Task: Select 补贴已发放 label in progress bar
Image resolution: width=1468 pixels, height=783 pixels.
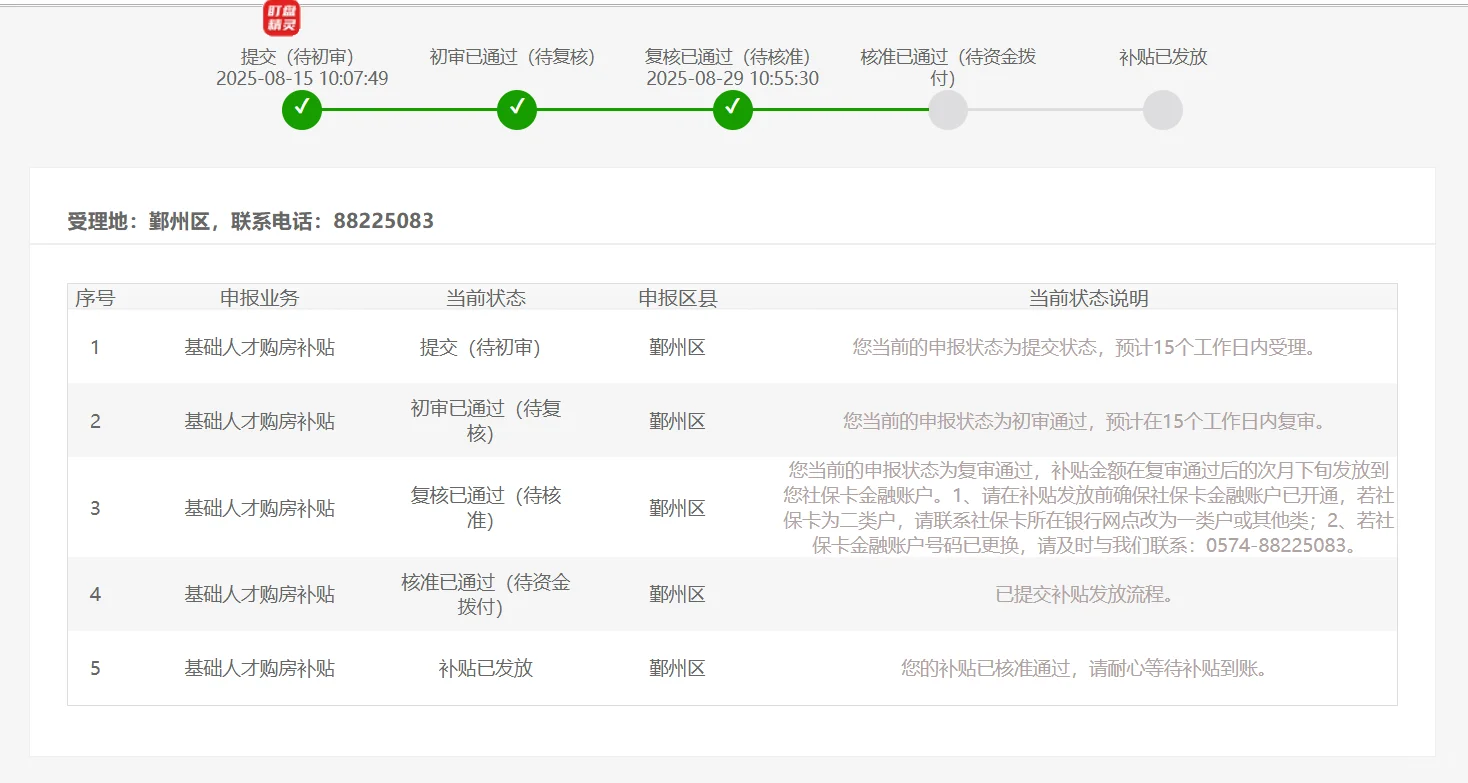Action: coord(1163,57)
